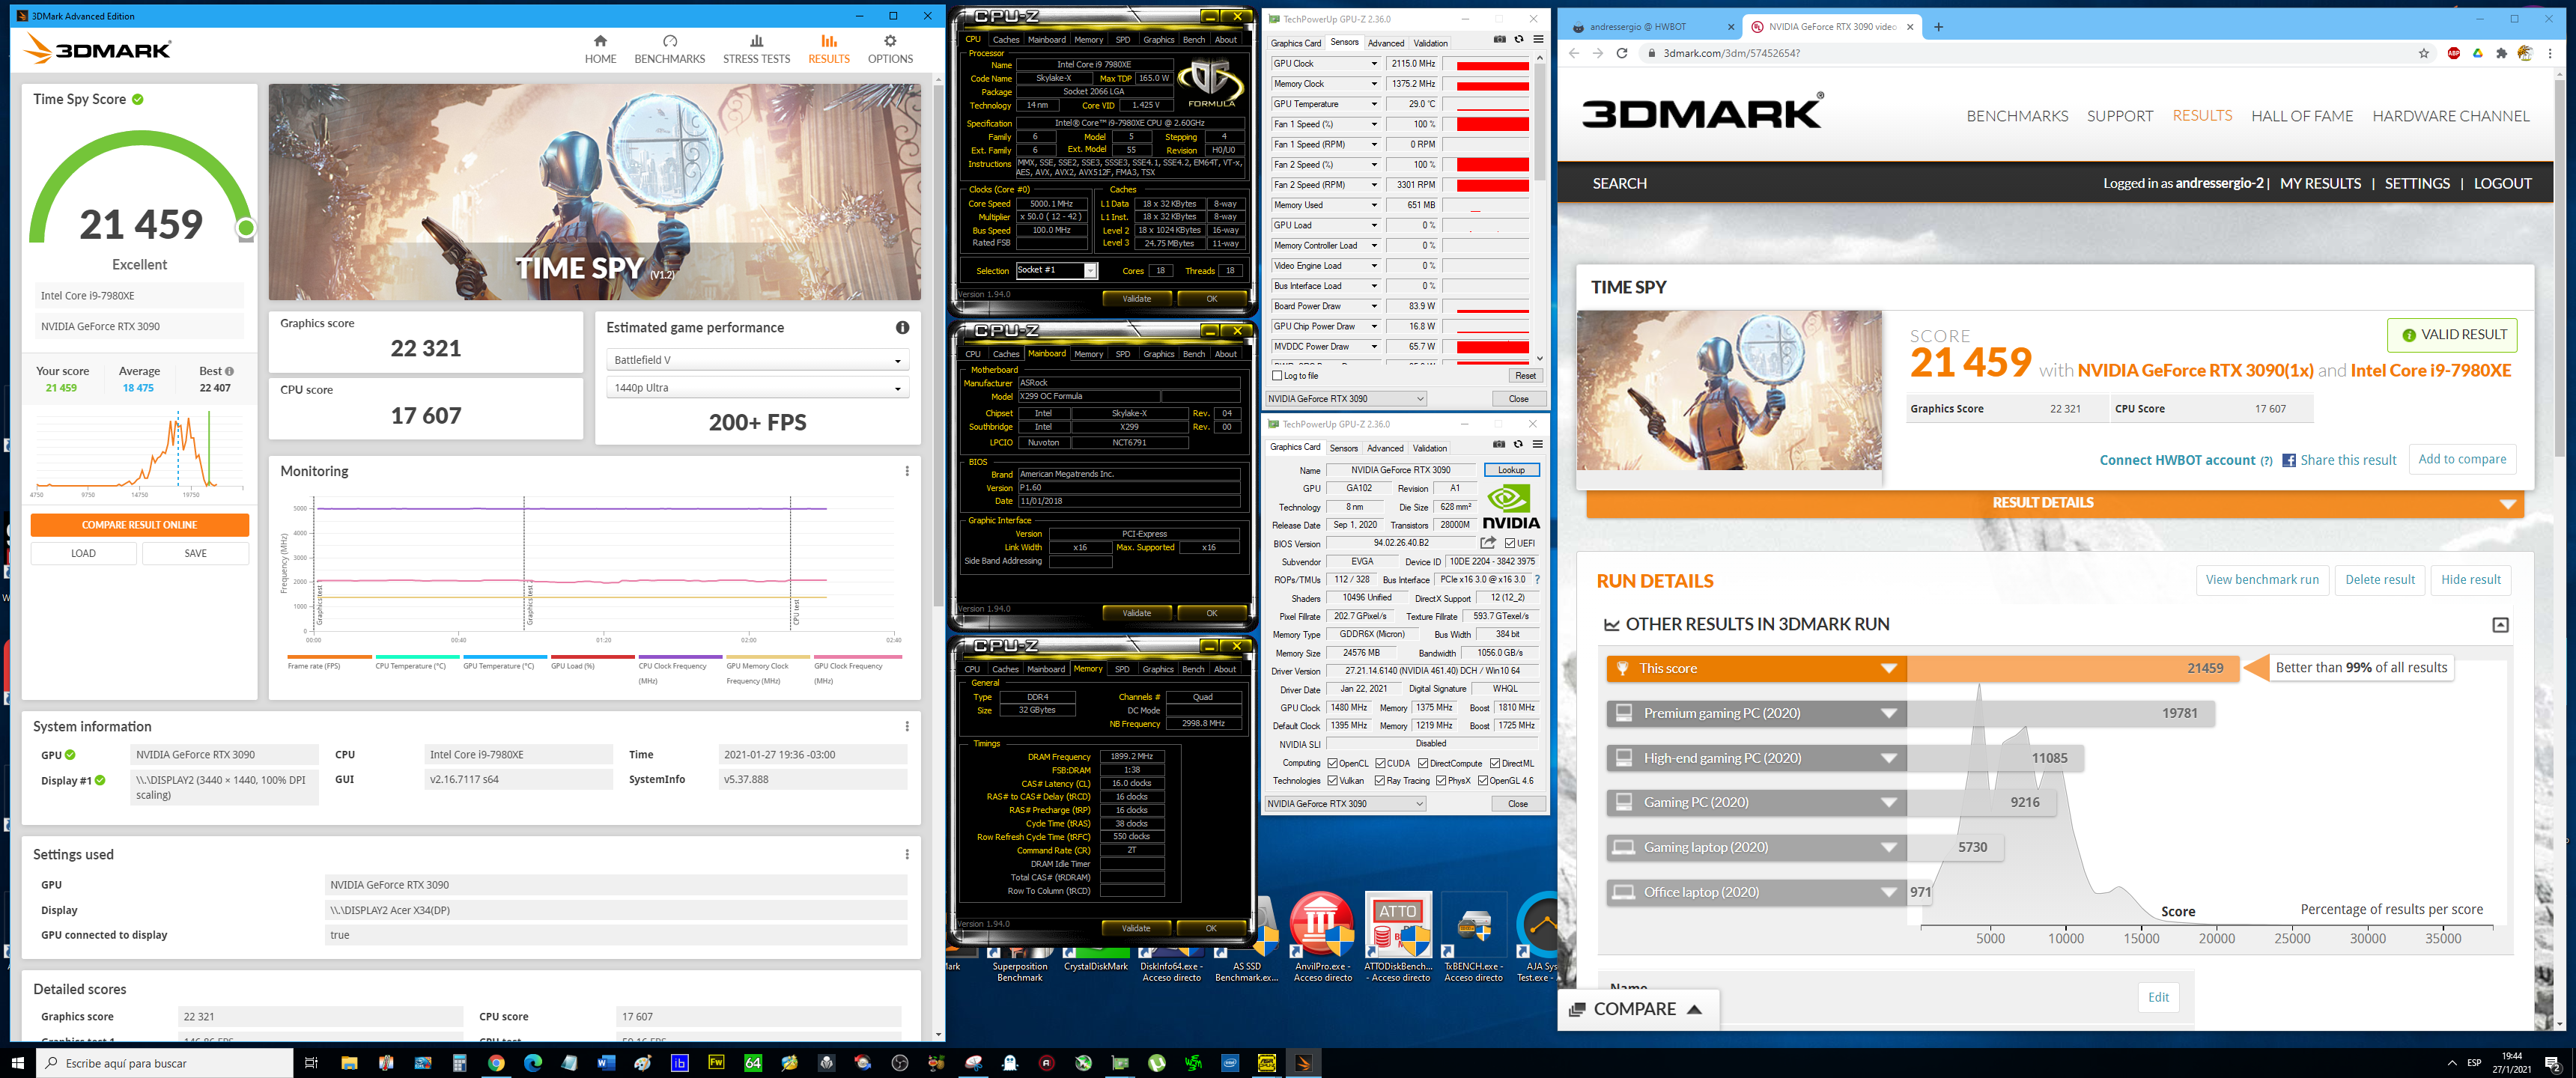Click camera icon in GPU-Z Graphics Card window

(x=1498, y=445)
